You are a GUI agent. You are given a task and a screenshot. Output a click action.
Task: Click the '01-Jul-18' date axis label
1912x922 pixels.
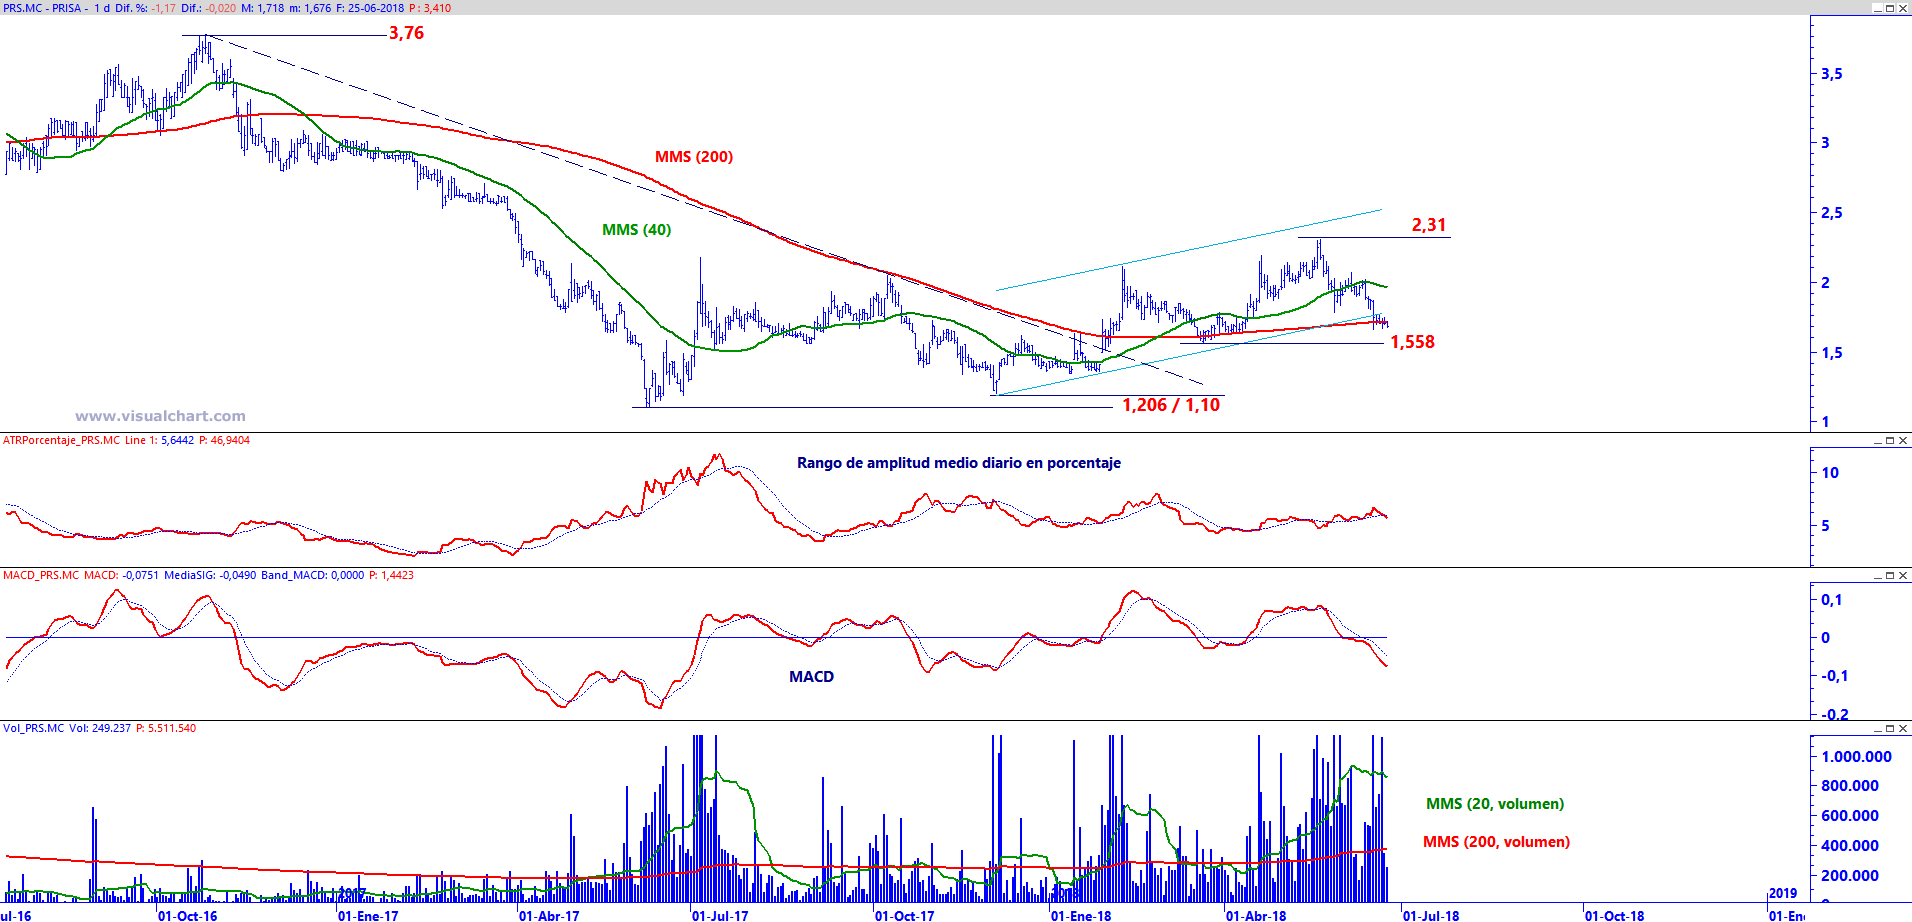[x=1431, y=915]
